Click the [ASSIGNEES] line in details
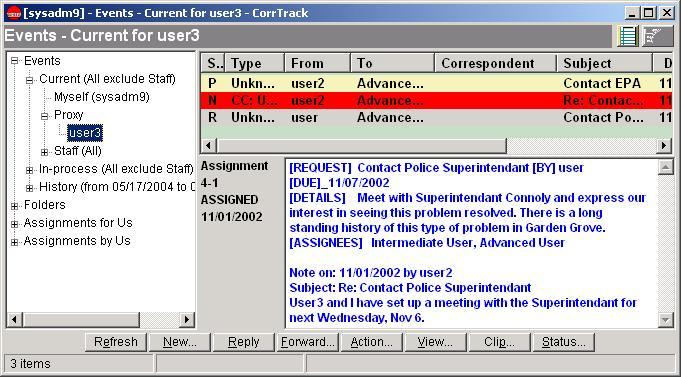 (427, 243)
